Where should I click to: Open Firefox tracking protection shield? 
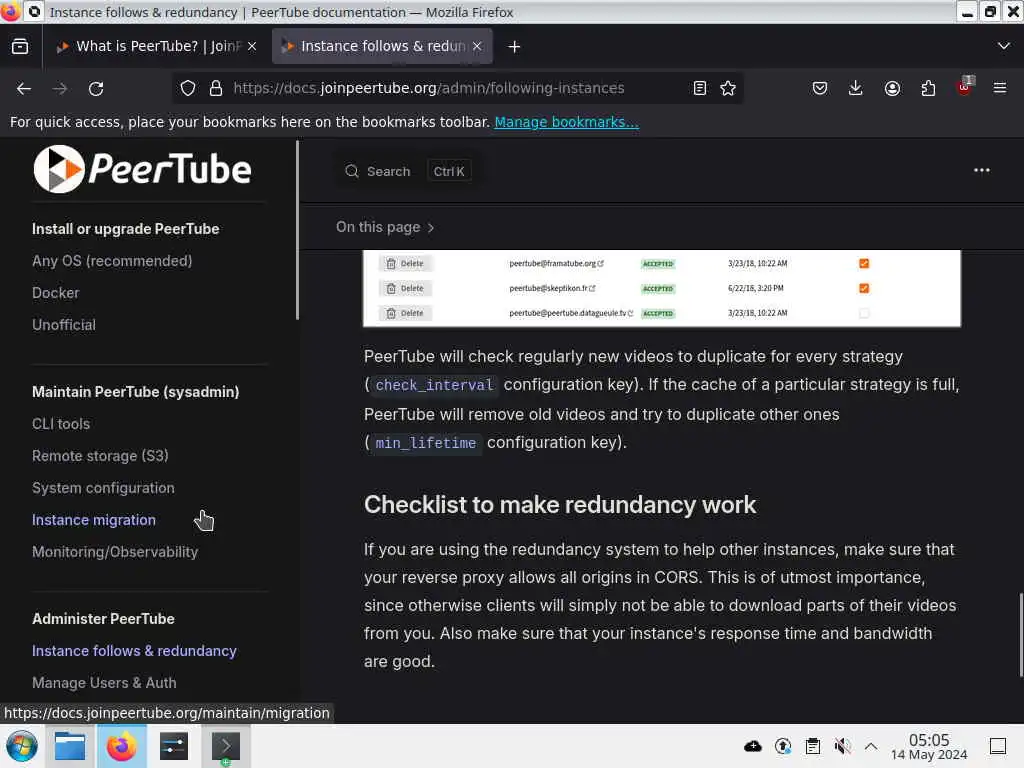188,88
